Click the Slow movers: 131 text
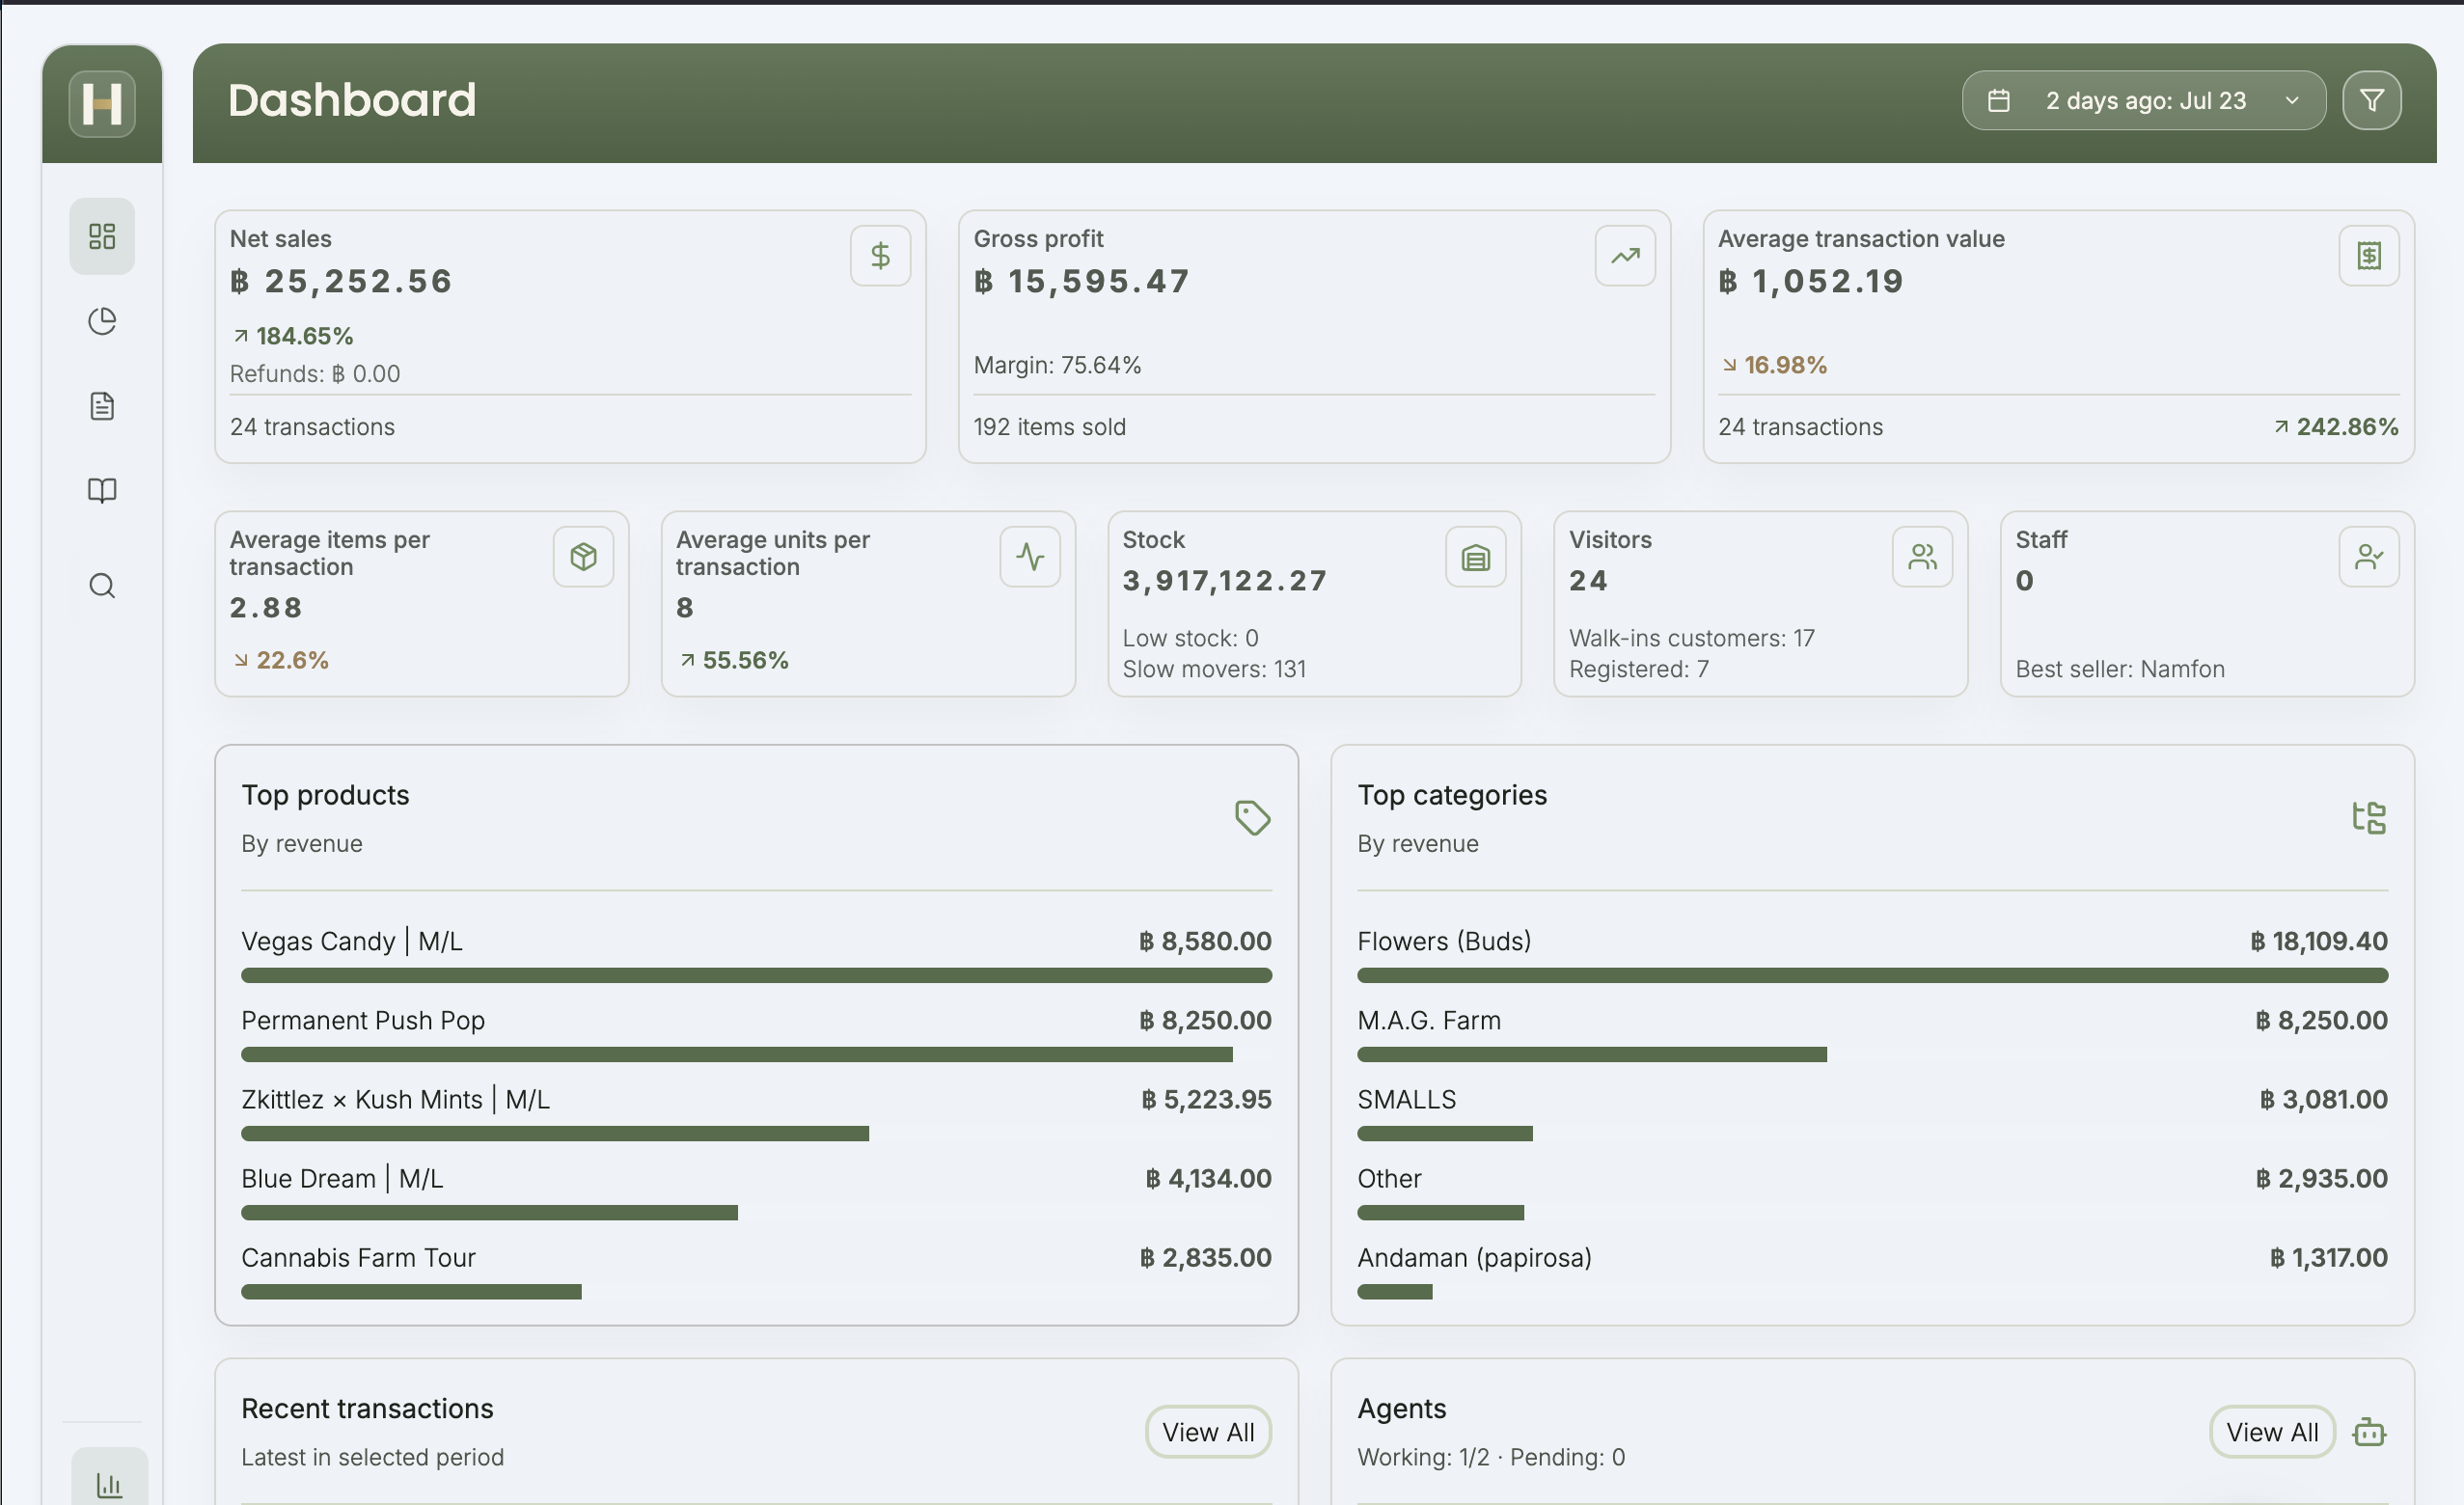This screenshot has width=2464, height=1505. [x=1214, y=669]
